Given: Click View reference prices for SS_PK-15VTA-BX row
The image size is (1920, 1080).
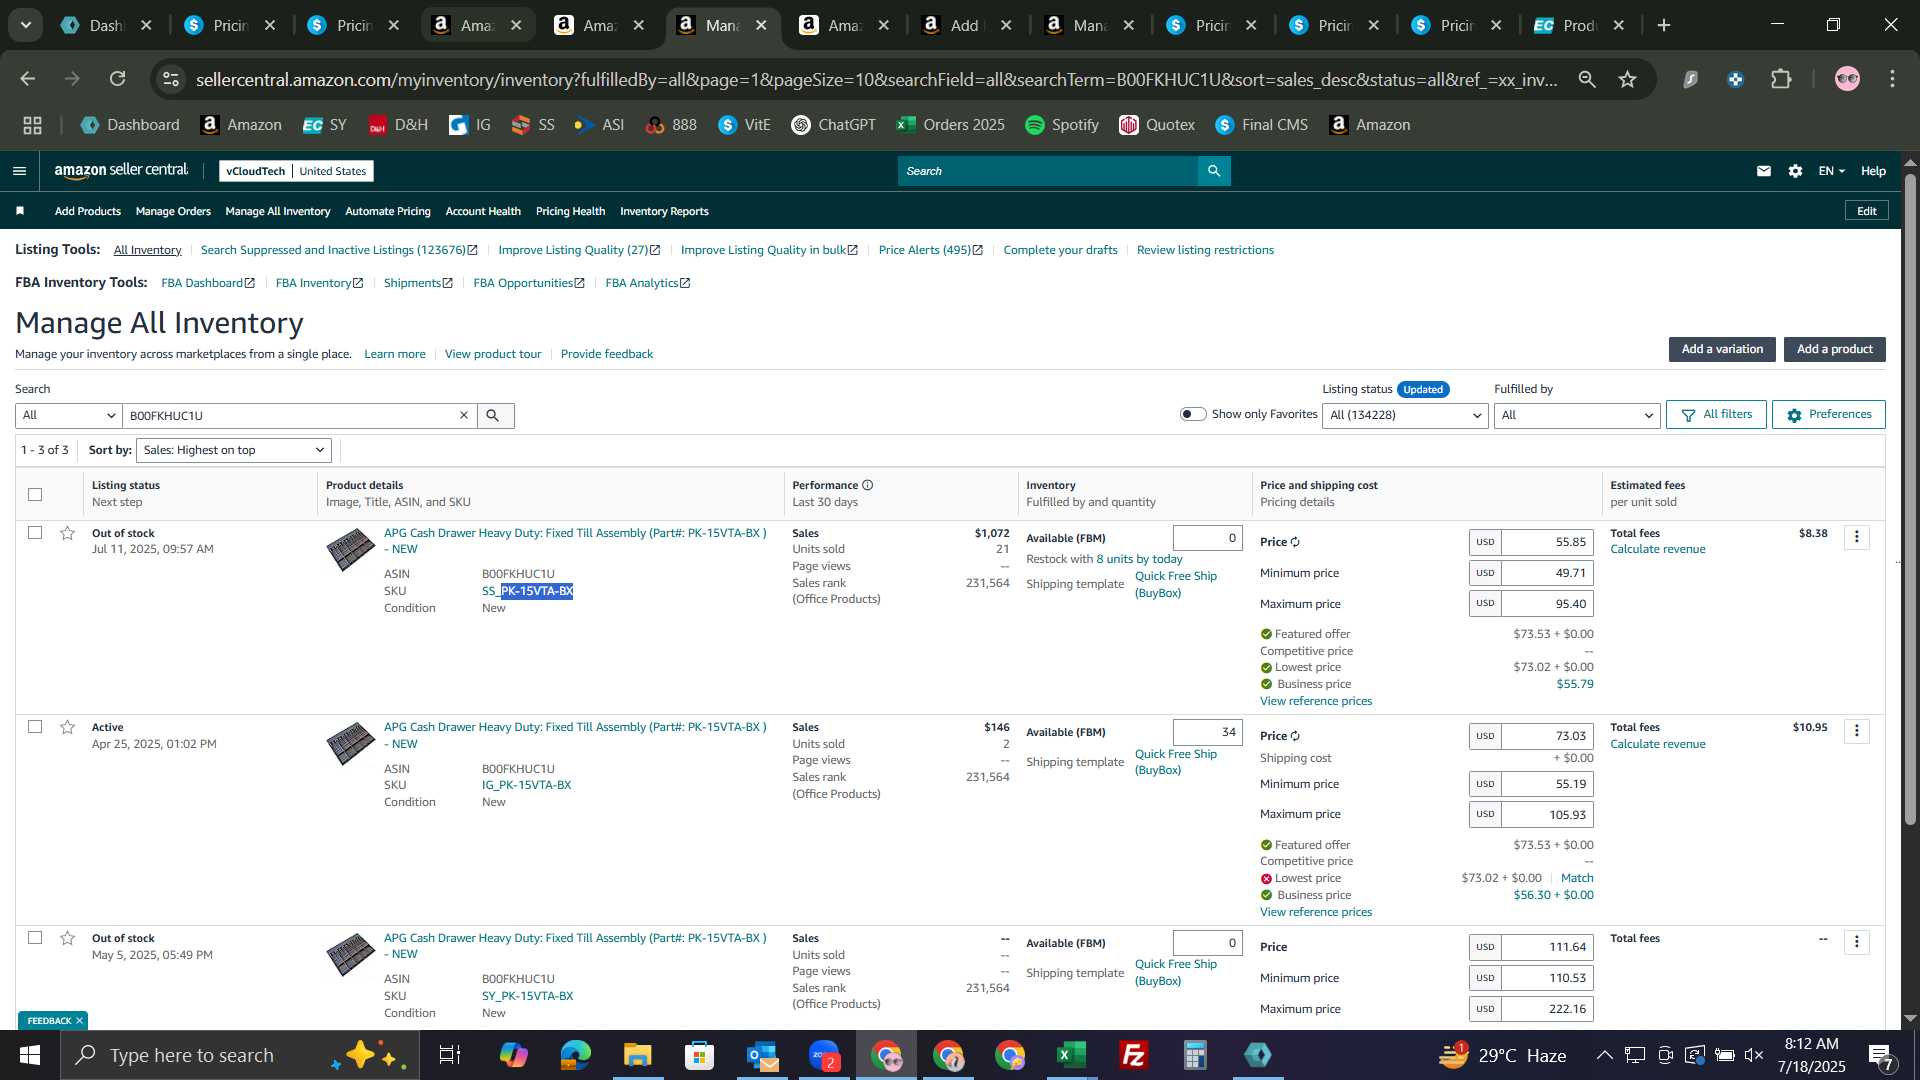Looking at the screenshot, I should click(1316, 701).
